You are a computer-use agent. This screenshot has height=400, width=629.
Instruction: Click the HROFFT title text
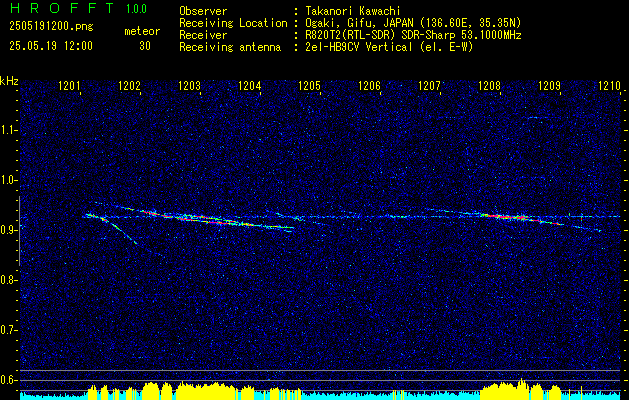(62, 8)
